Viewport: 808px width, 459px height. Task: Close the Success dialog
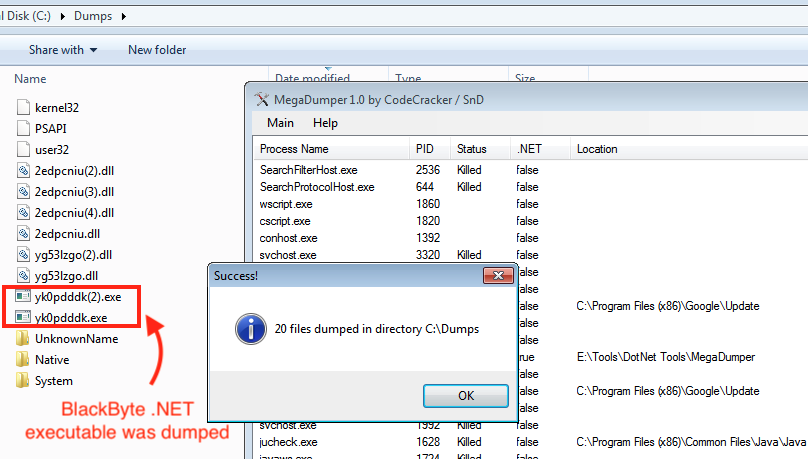pyautogui.click(x=498, y=276)
